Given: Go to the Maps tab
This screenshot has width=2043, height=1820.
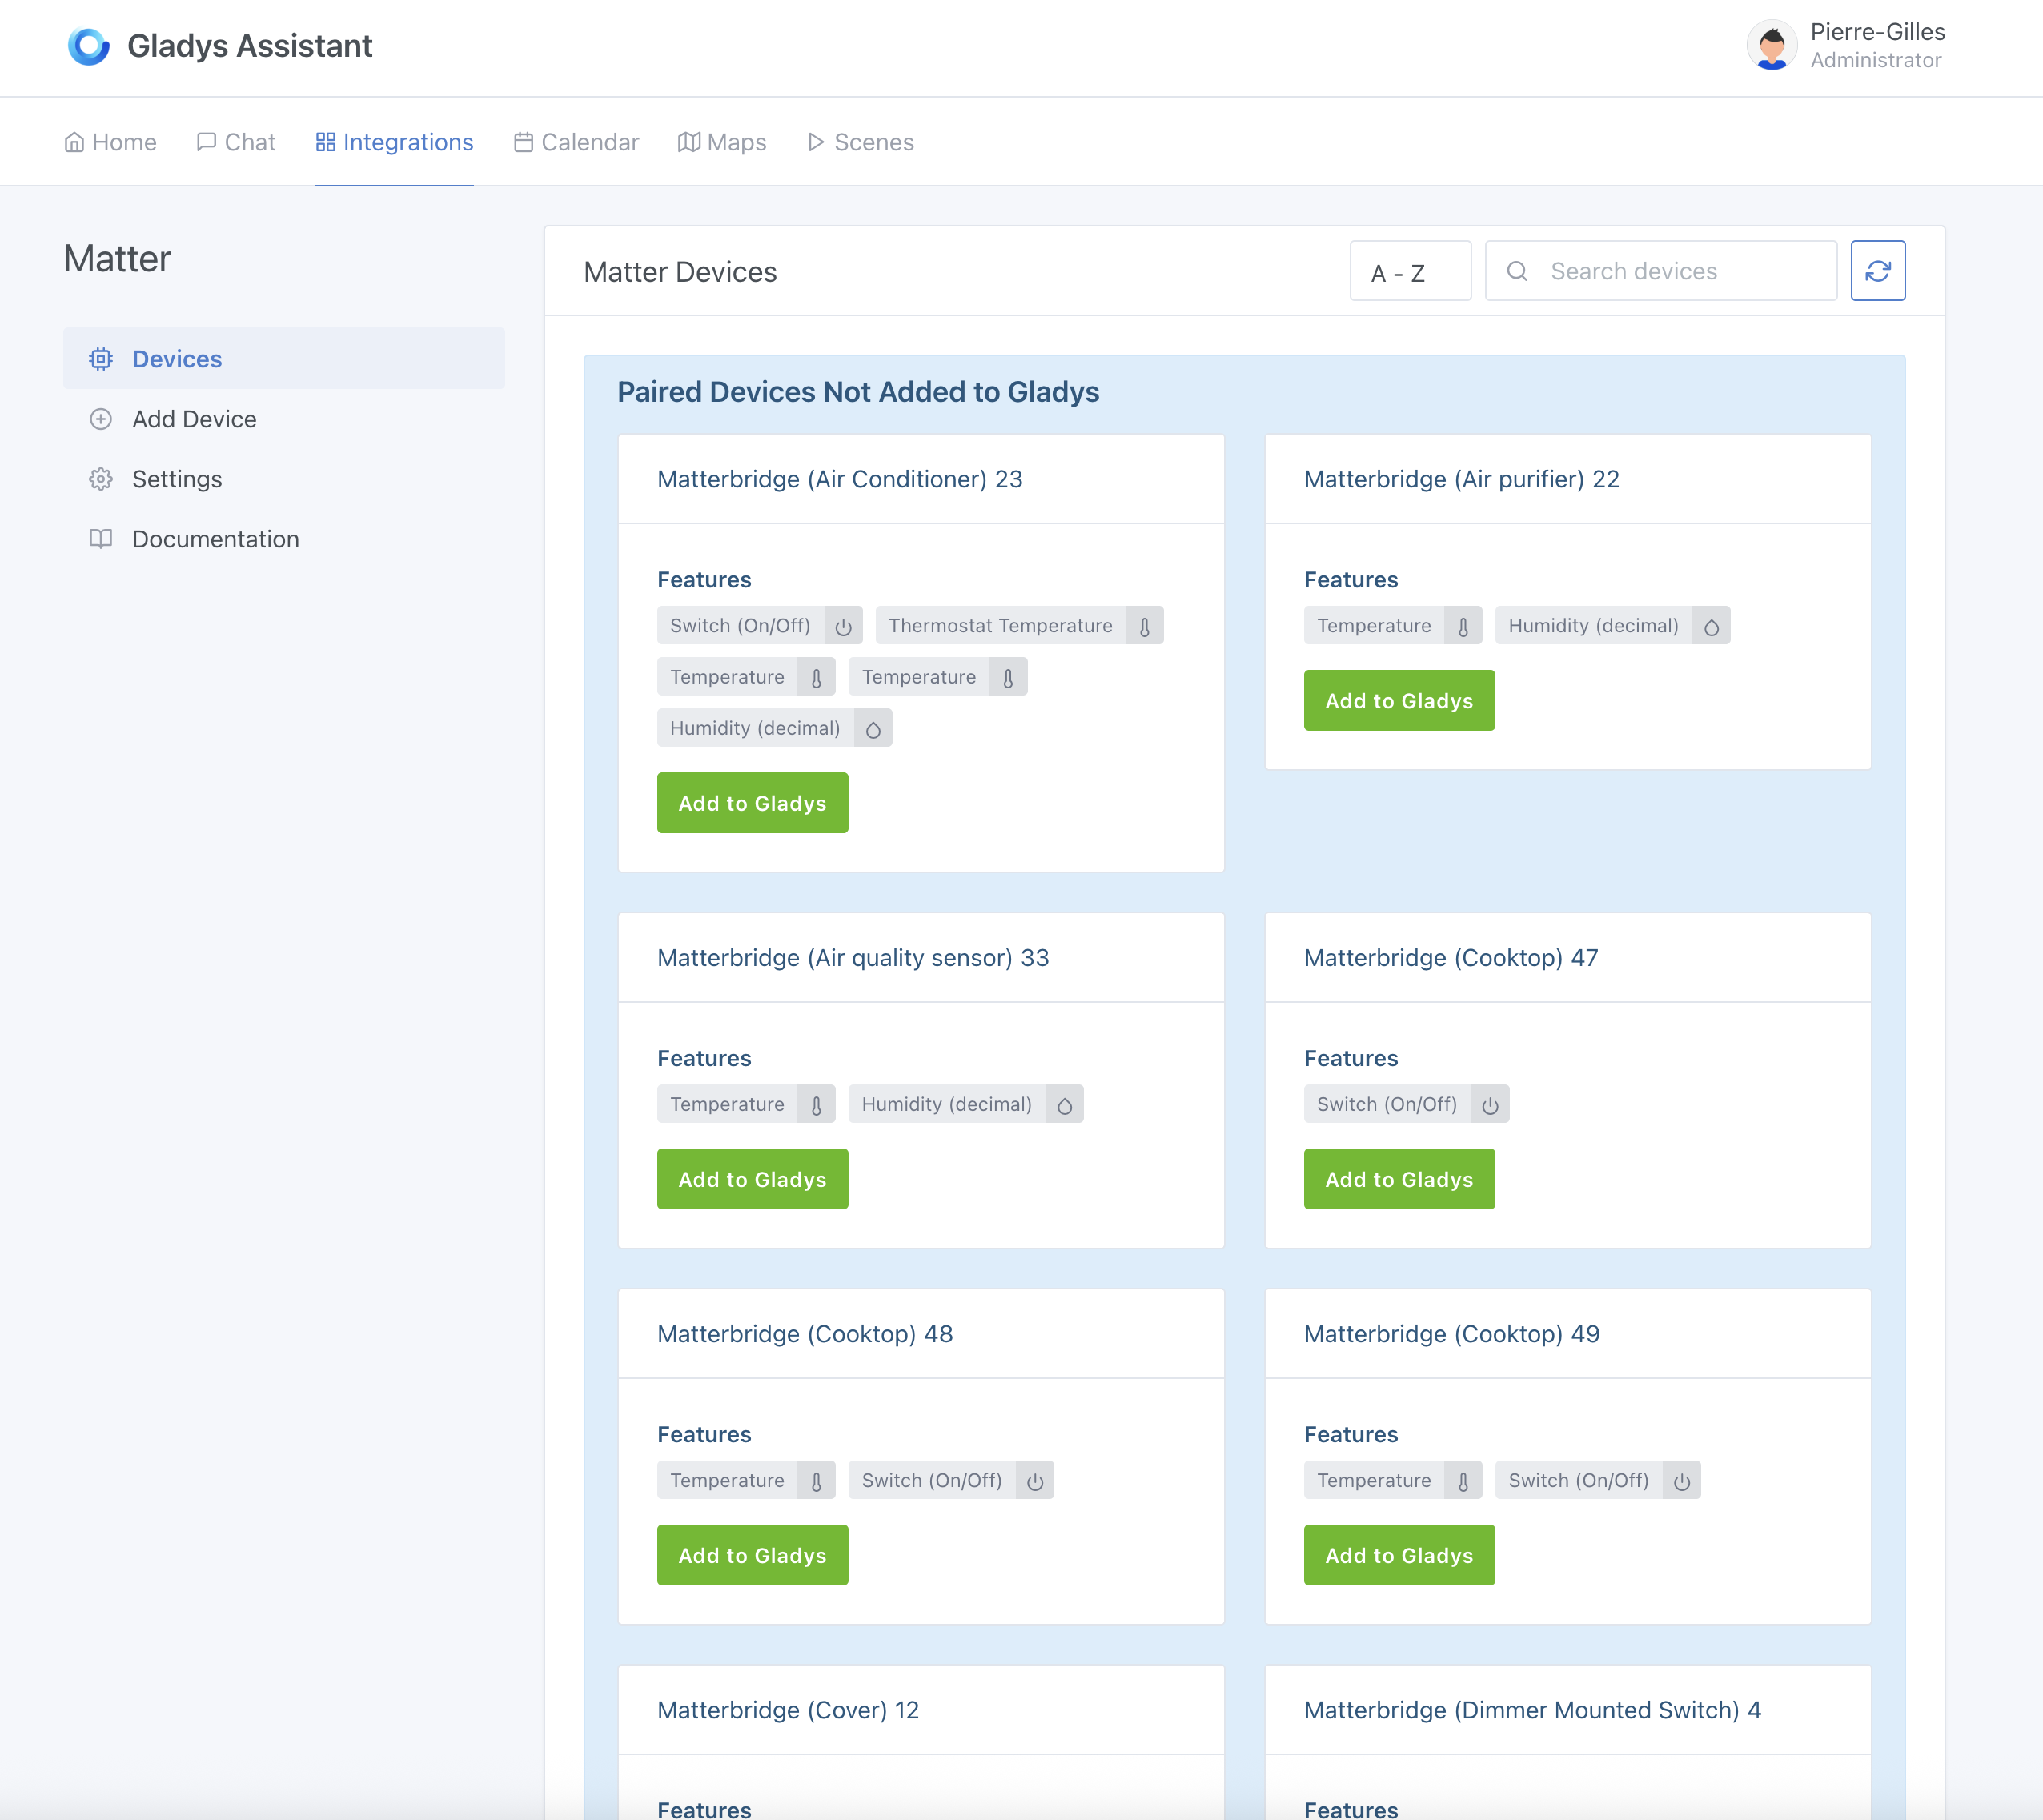Looking at the screenshot, I should 722,142.
